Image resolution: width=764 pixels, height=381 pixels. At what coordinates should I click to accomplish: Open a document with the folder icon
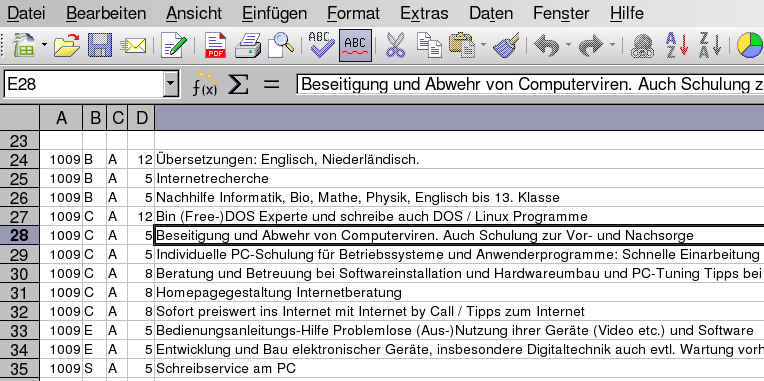click(x=67, y=46)
